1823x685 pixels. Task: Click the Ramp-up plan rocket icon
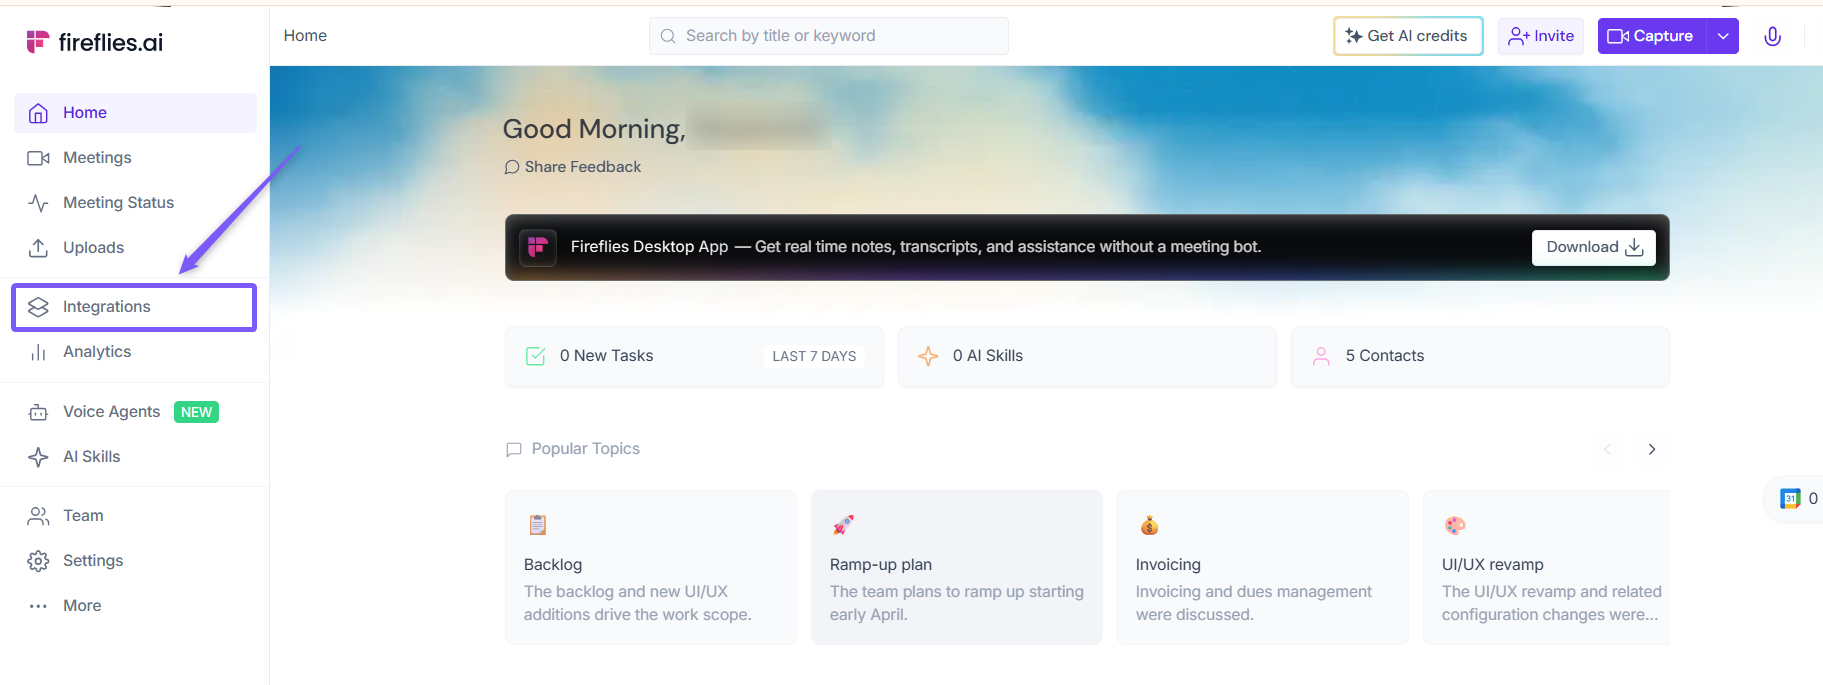pos(843,525)
